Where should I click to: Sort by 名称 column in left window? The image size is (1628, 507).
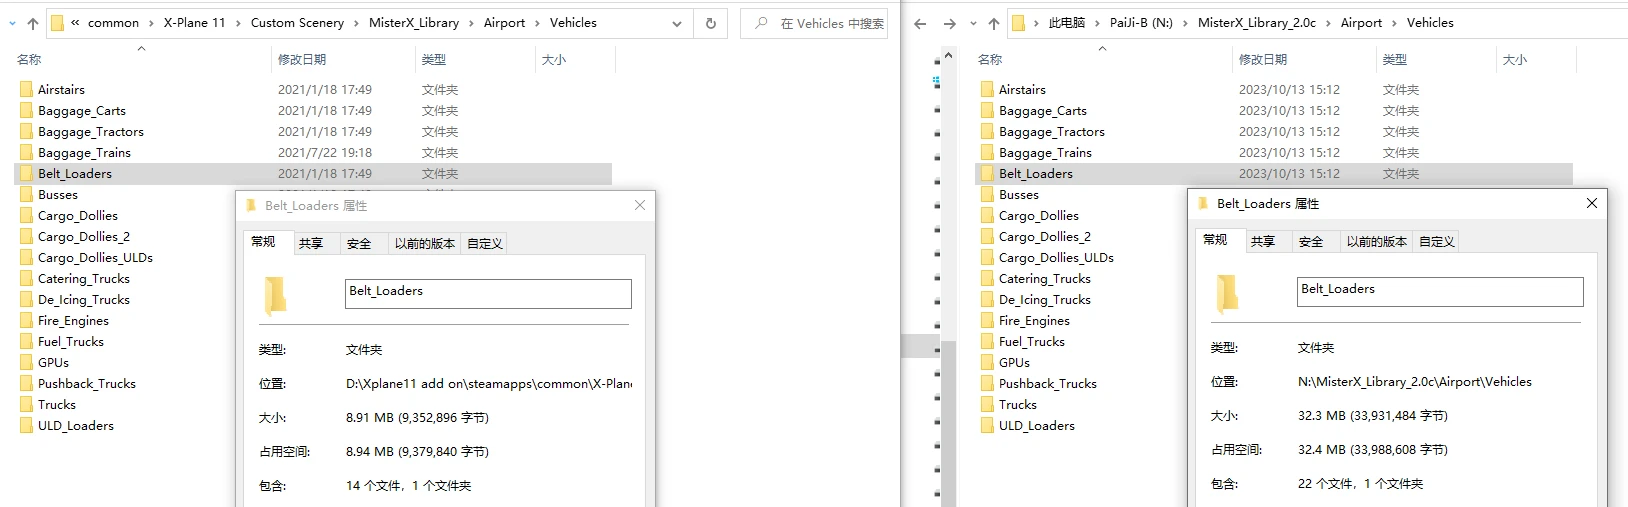tap(30, 60)
